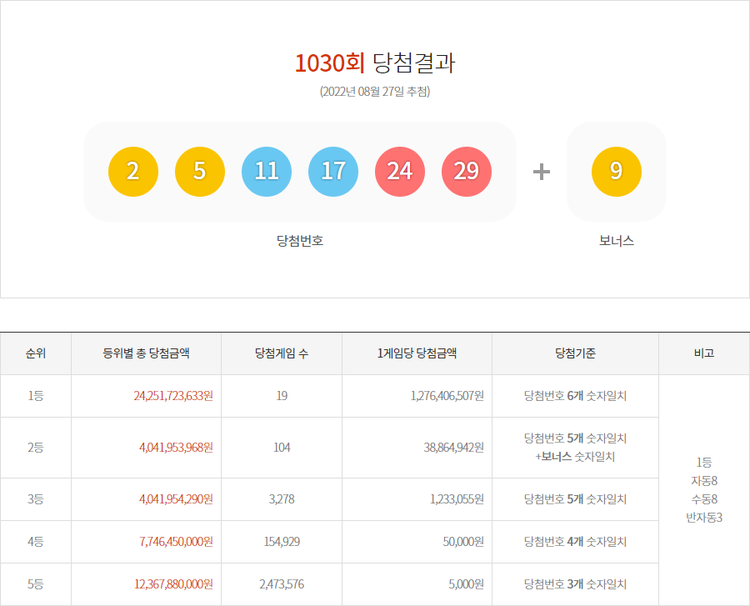
Task: Click the yellow ball number 2
Action: [x=133, y=171]
